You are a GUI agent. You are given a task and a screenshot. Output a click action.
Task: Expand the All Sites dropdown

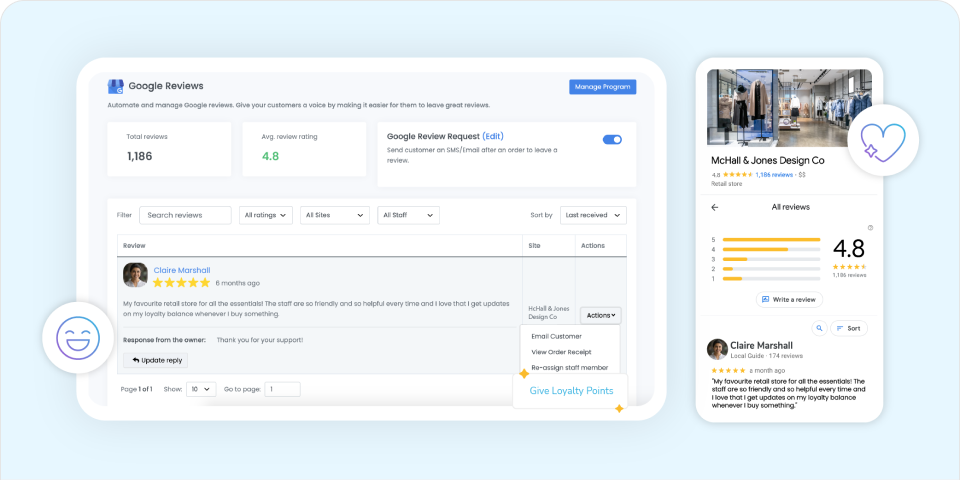point(335,215)
